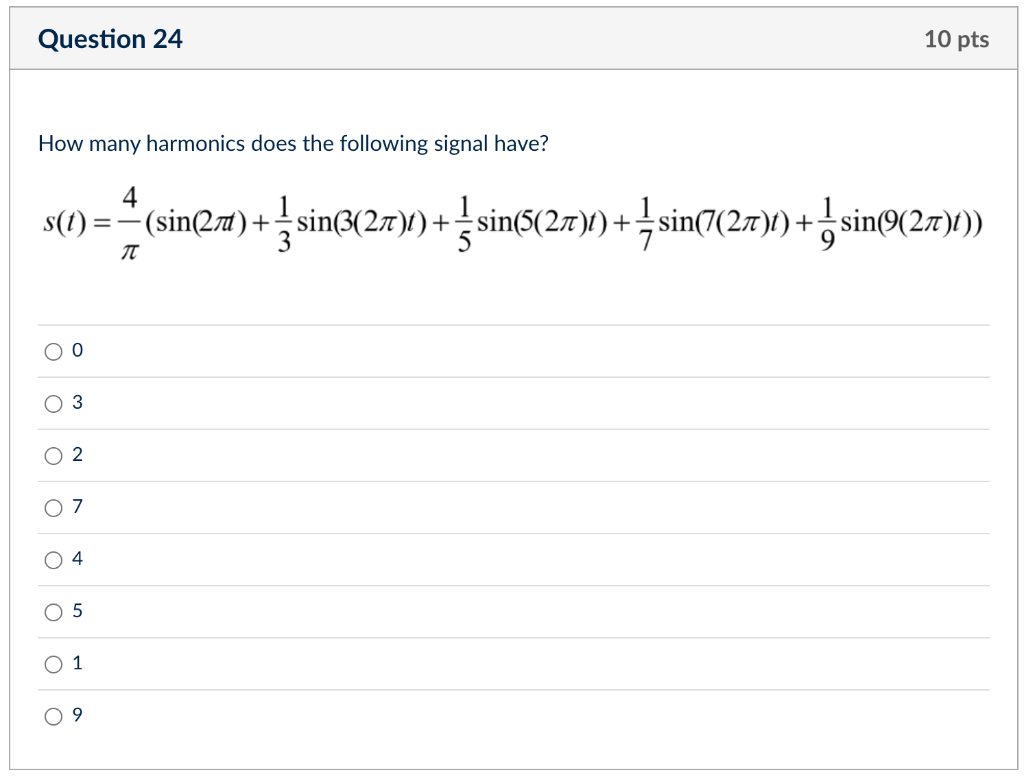Click the Question 24 heading

pyautogui.click(x=110, y=39)
